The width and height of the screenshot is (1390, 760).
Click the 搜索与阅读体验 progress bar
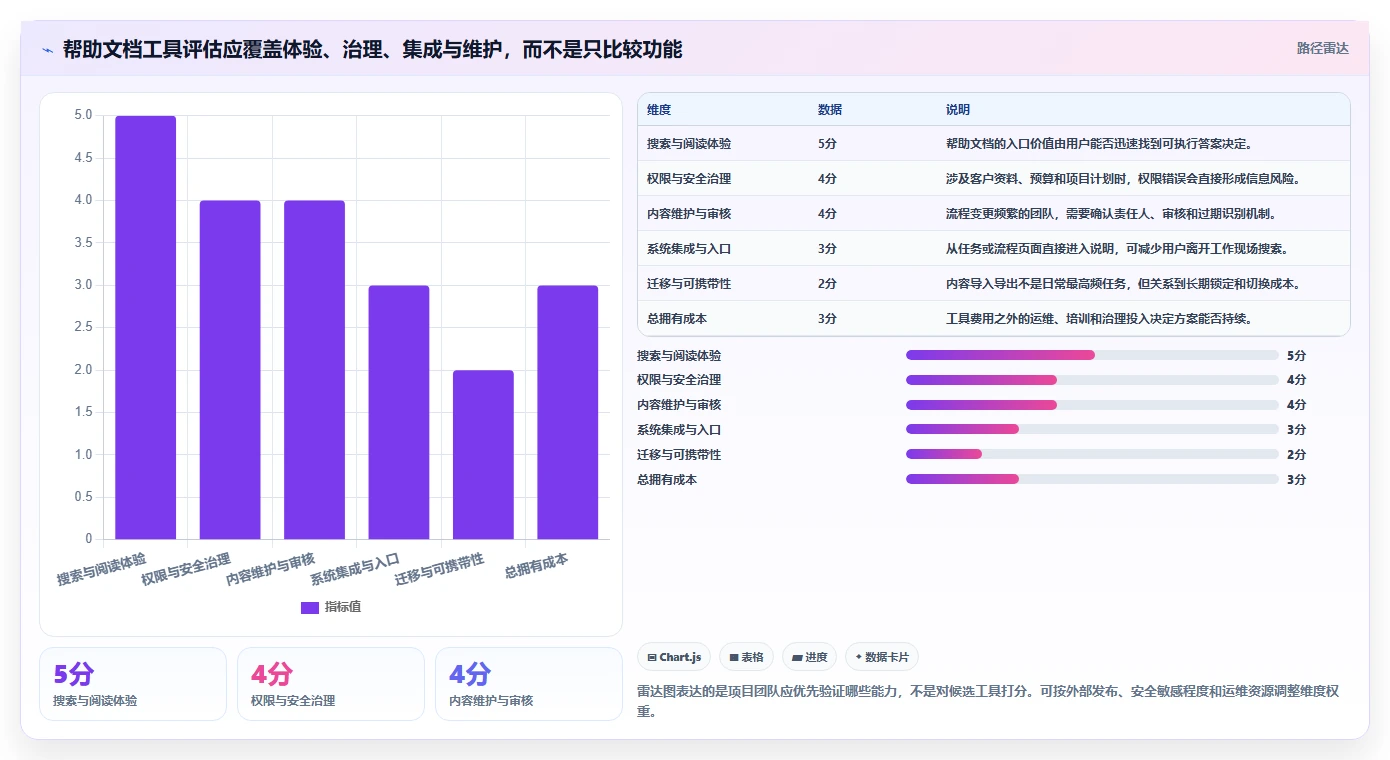pos(1092,355)
